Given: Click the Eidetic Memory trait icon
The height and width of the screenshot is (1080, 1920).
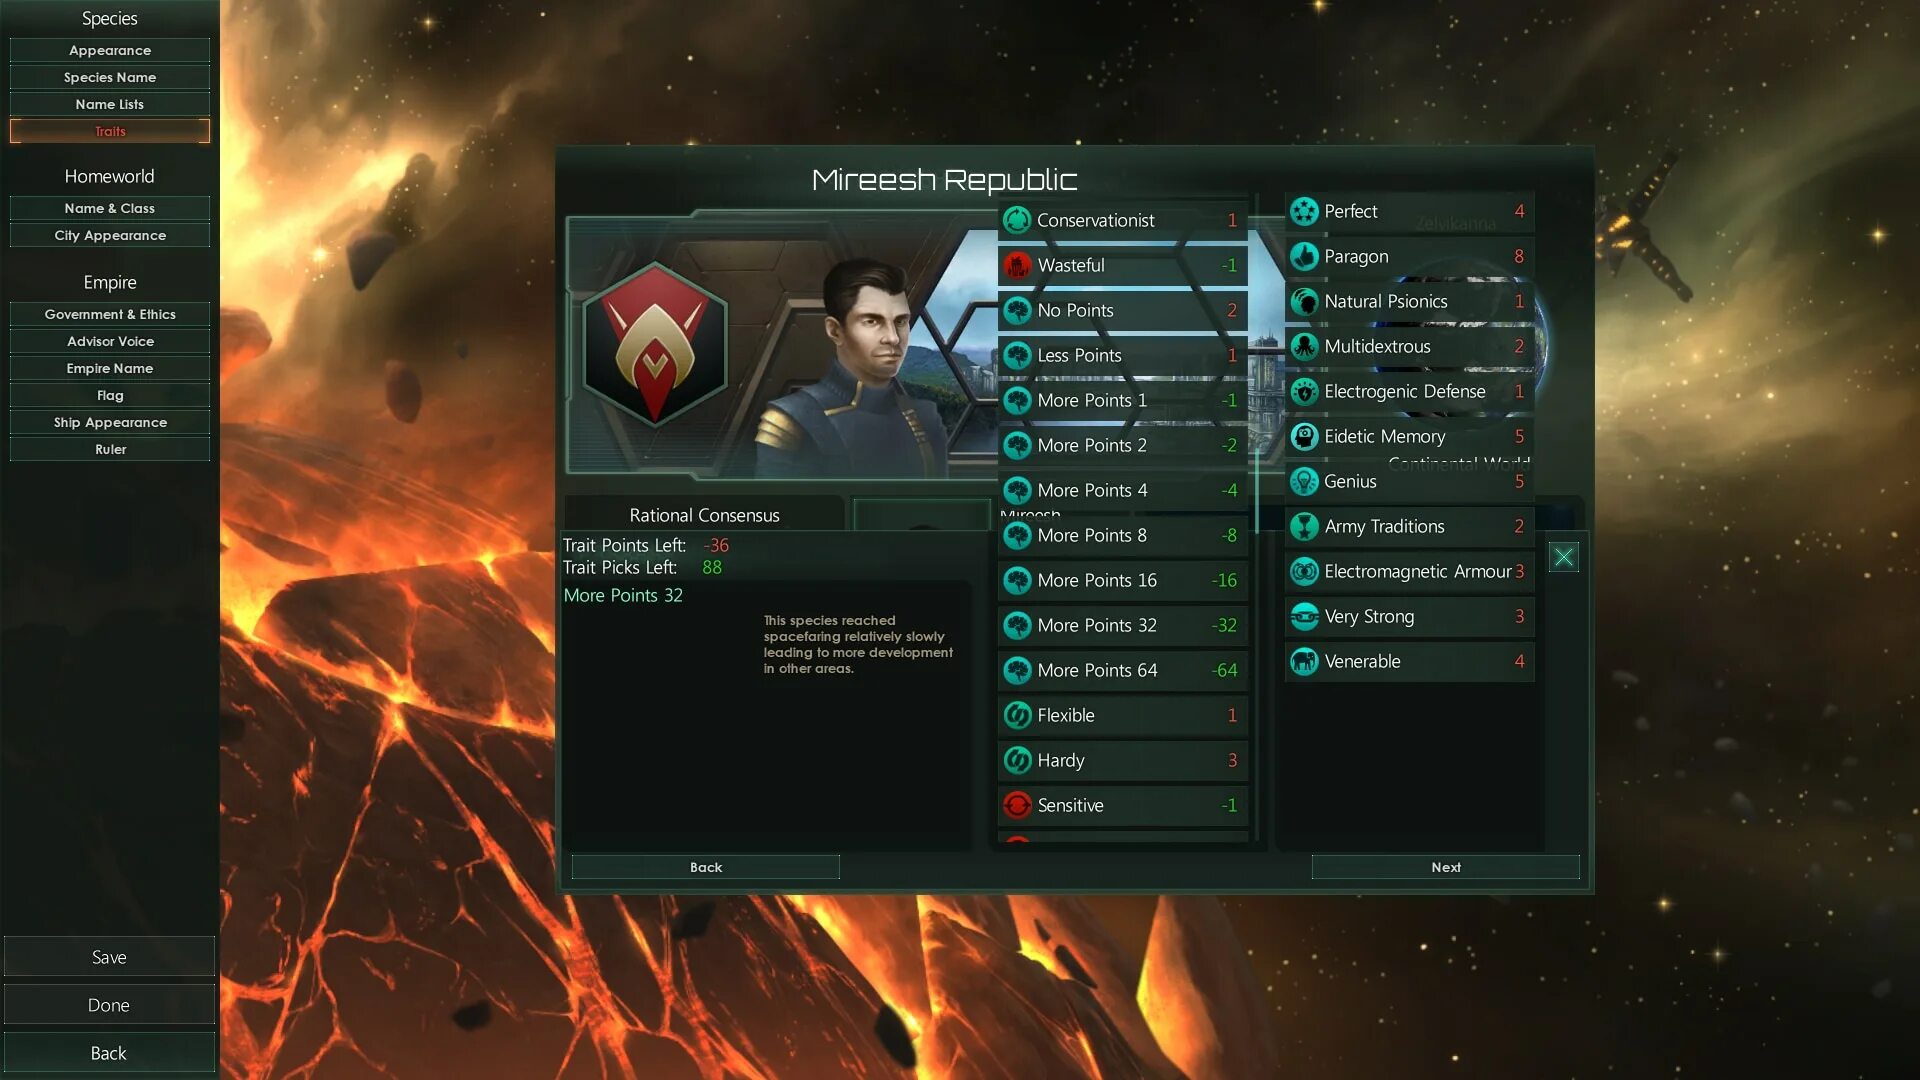Looking at the screenshot, I should coord(1304,436).
